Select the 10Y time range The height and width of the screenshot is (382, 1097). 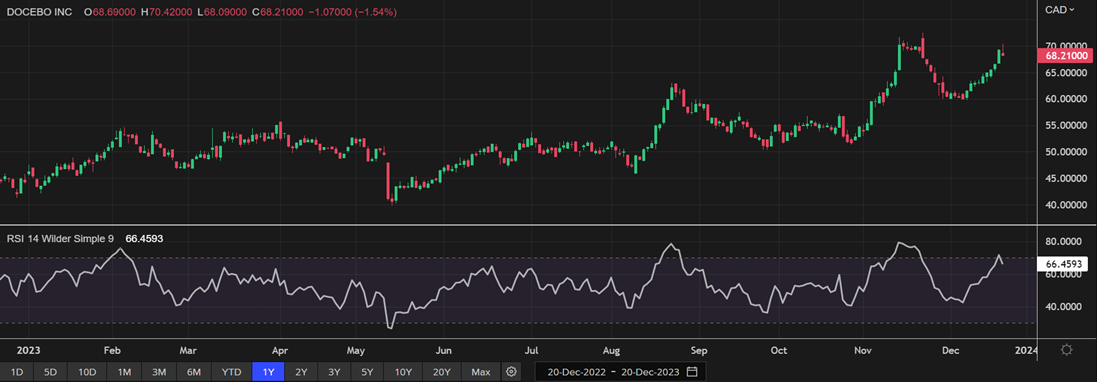pos(403,372)
